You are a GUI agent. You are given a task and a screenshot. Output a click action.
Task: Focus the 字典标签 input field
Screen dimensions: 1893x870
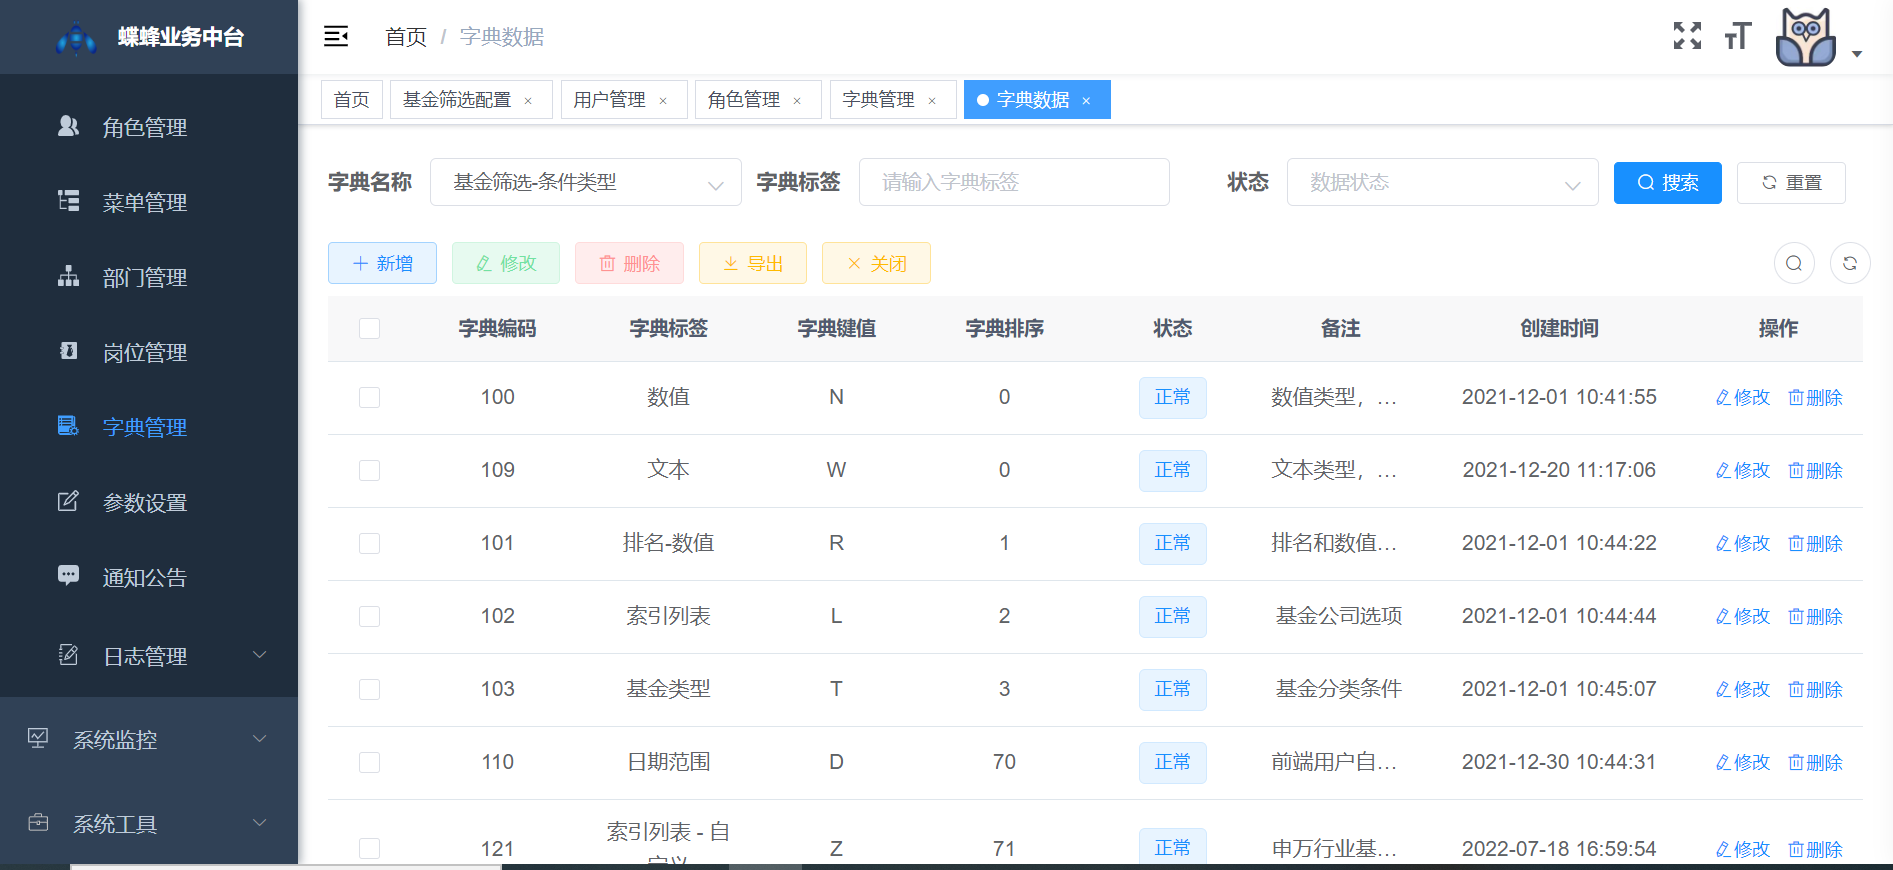pos(1014,182)
